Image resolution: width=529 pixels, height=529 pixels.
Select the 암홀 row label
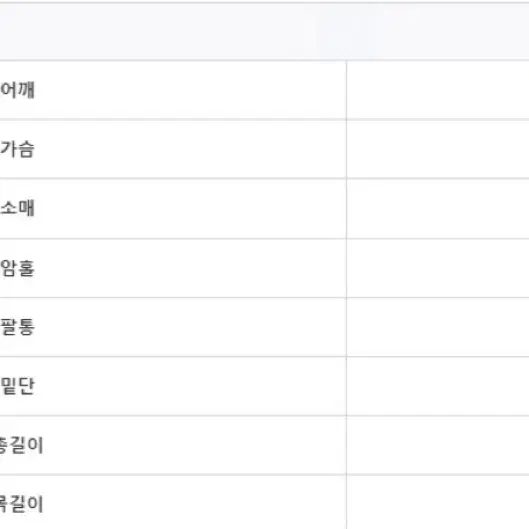(x=17, y=268)
